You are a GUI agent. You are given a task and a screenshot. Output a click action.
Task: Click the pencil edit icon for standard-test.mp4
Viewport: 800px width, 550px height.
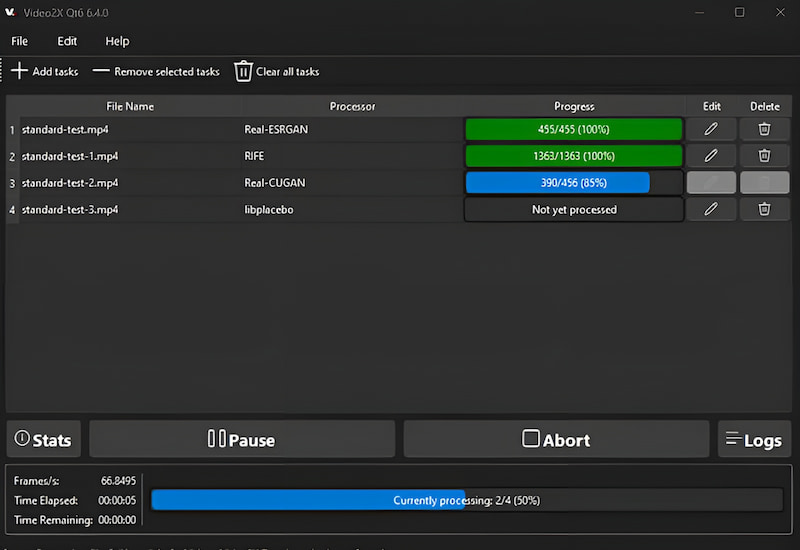(711, 129)
